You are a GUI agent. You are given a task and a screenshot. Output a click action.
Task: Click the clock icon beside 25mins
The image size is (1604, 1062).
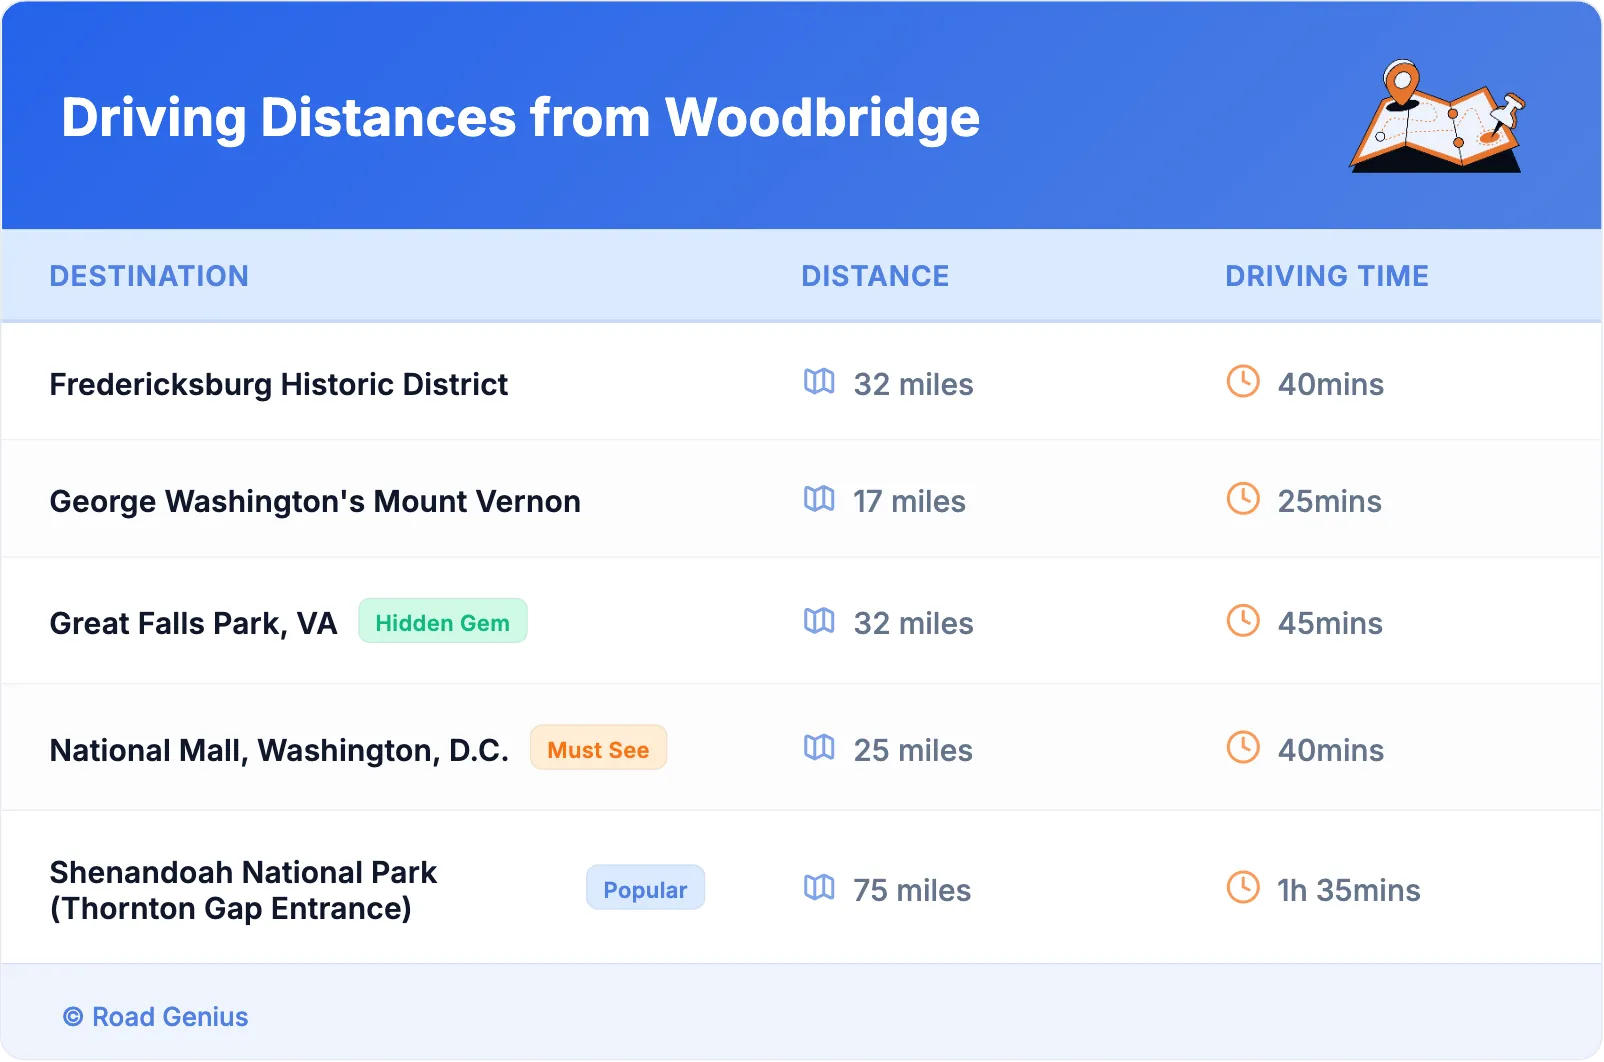pos(1243,499)
